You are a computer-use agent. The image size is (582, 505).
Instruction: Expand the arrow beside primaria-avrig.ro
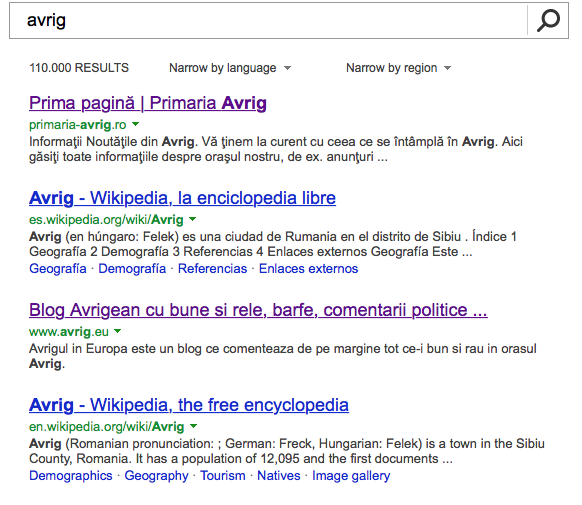[135, 124]
